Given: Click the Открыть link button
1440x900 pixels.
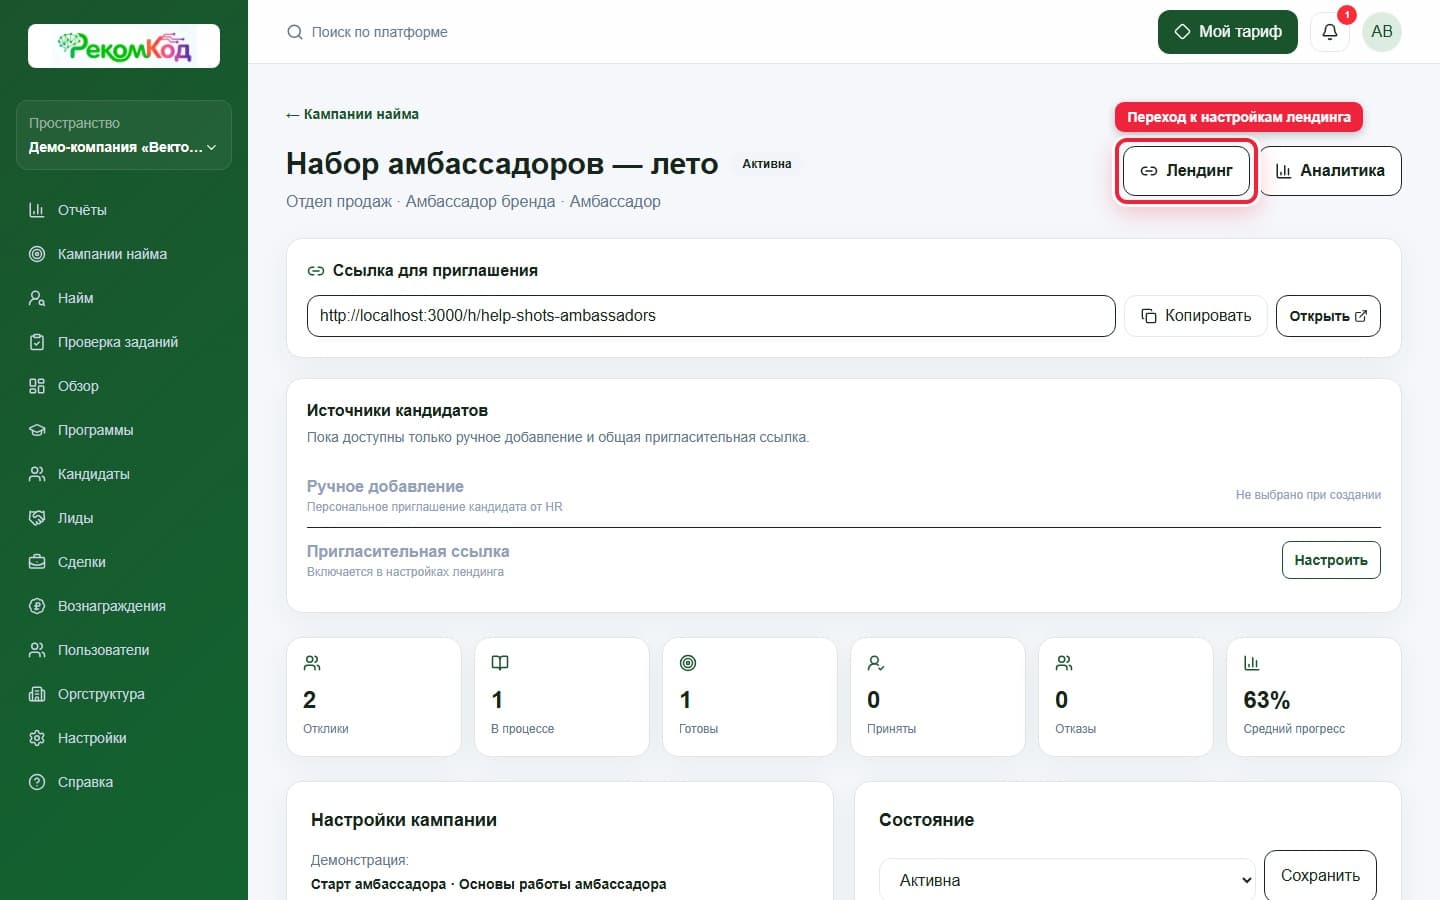Looking at the screenshot, I should point(1328,316).
